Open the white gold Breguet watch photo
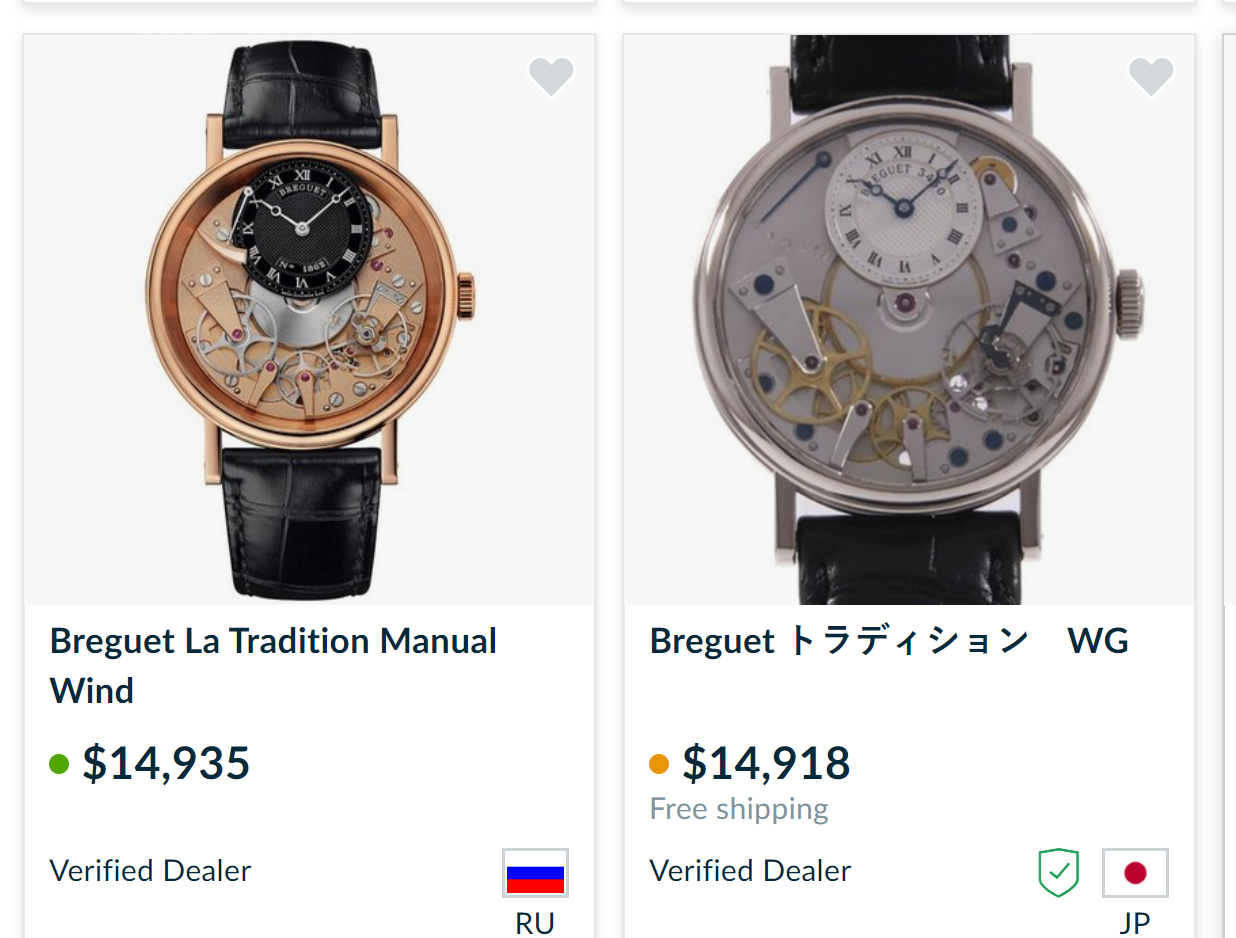The image size is (1236, 938). coord(910,320)
